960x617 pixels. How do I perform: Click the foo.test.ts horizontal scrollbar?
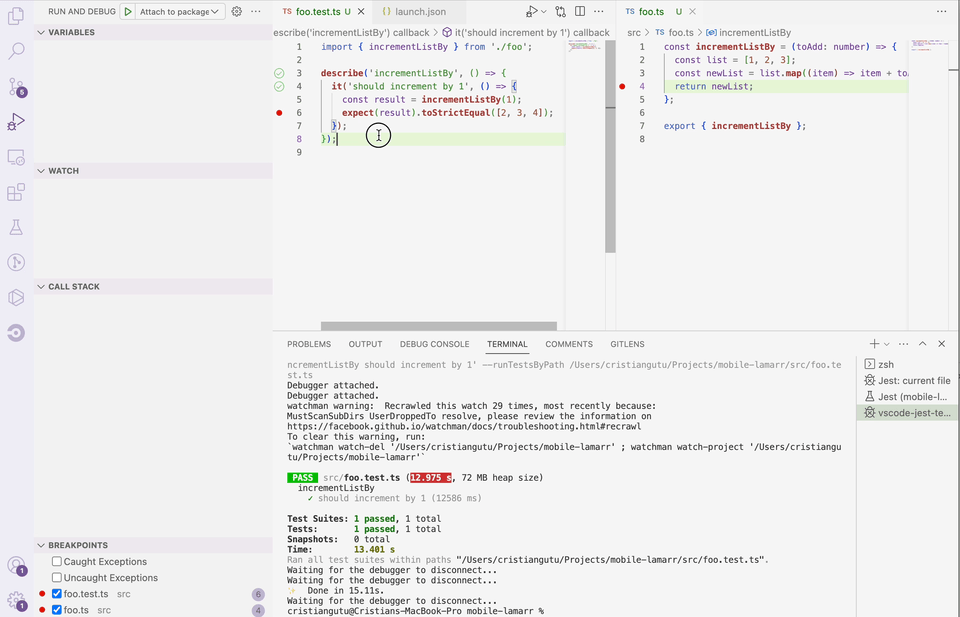(x=438, y=326)
